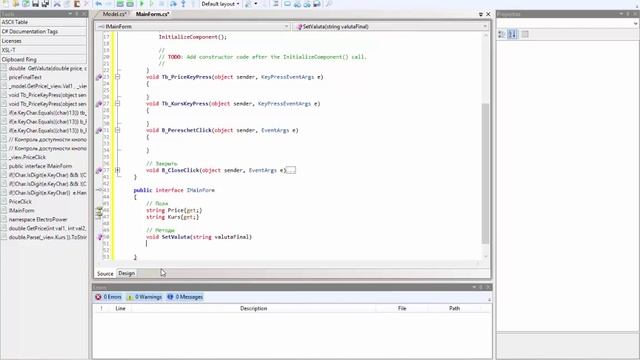Click the method marker icon beside SetValuta line
This screenshot has width=640, height=360.
(x=100, y=237)
